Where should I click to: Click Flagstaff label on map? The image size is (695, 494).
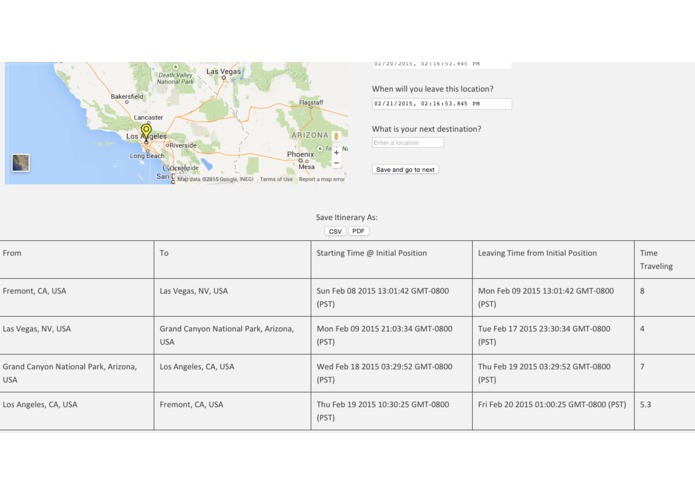click(x=311, y=102)
